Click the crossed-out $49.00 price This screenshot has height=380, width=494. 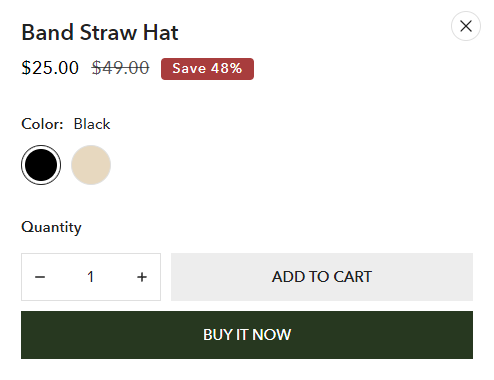120,68
